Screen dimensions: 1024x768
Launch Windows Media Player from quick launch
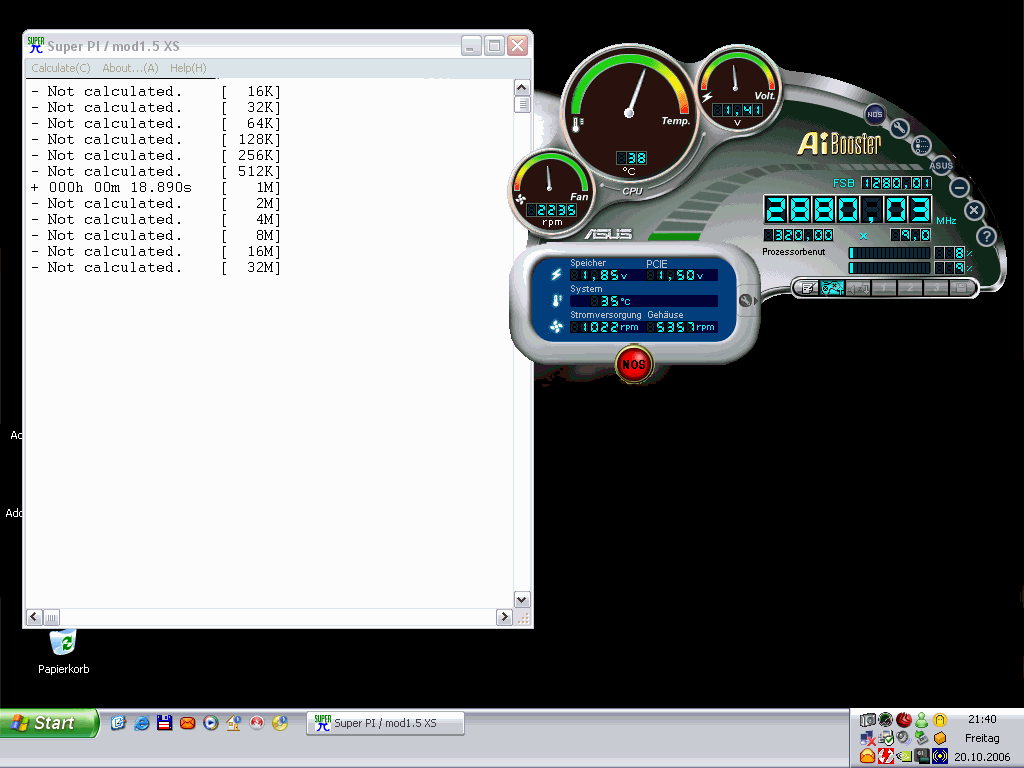tap(210, 723)
